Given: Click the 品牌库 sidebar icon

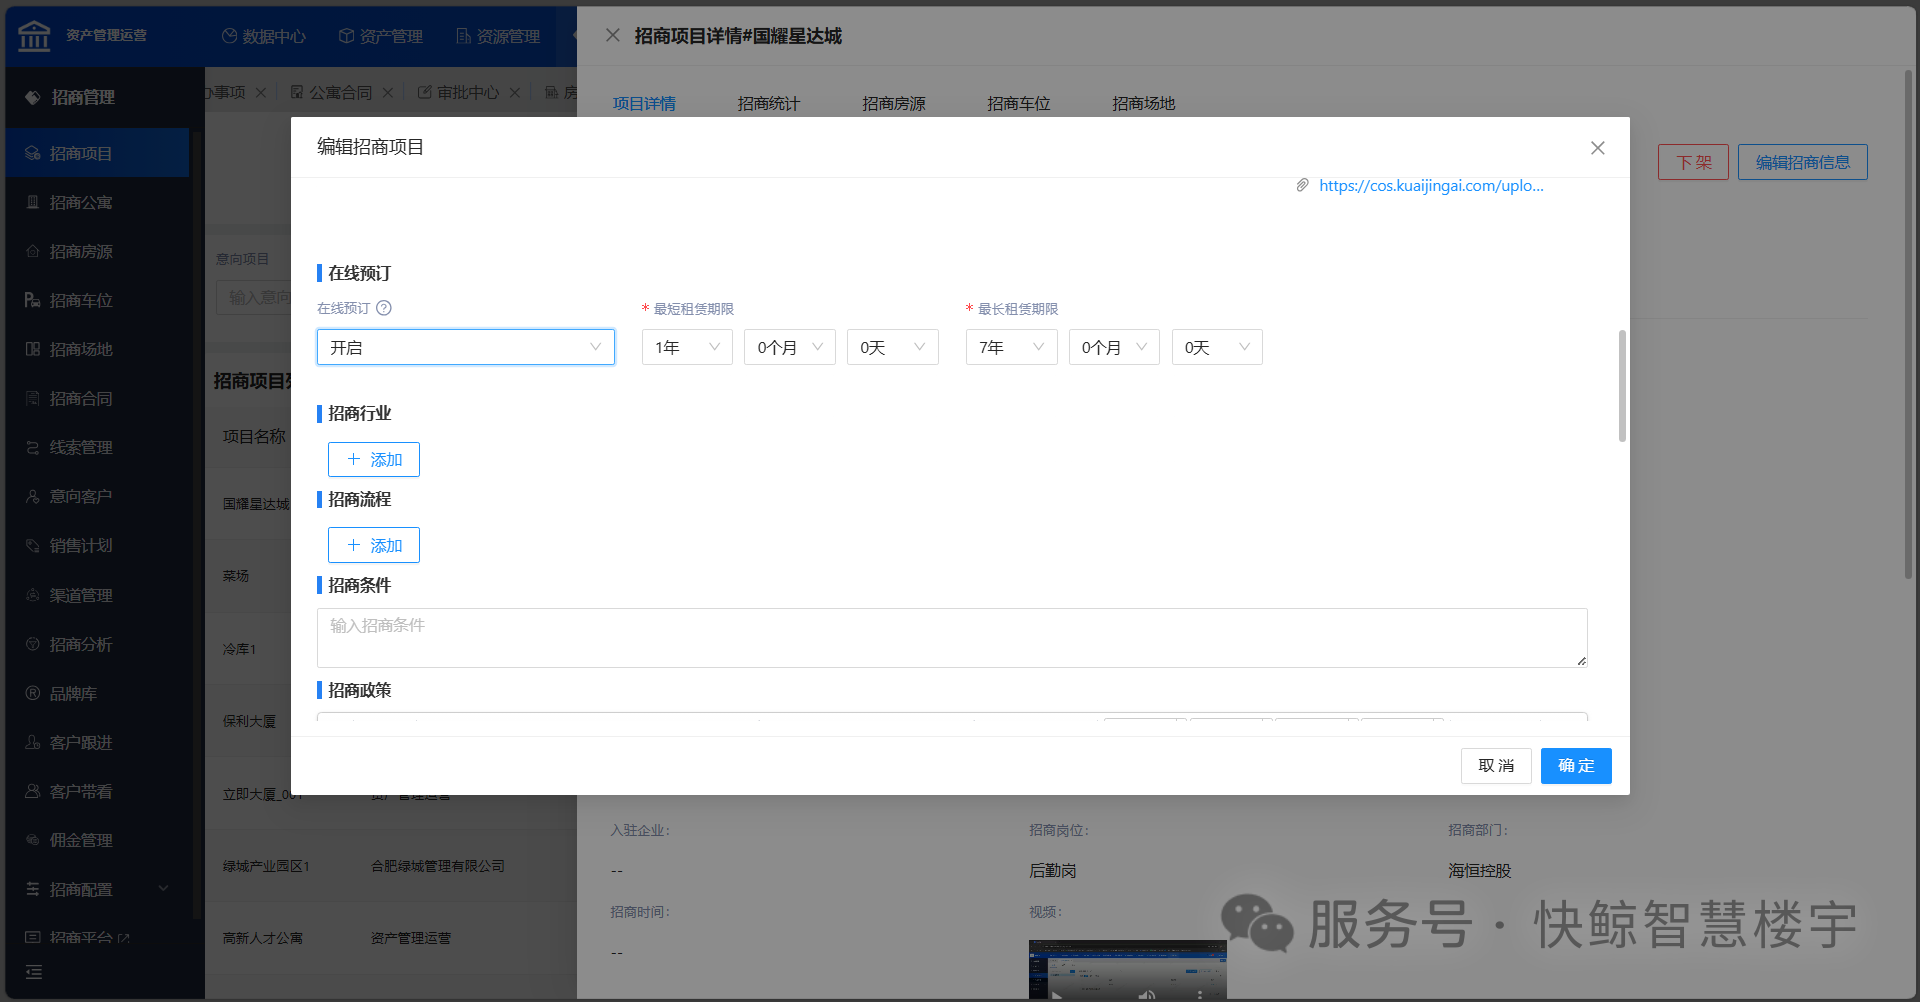Looking at the screenshot, I should pos(33,694).
